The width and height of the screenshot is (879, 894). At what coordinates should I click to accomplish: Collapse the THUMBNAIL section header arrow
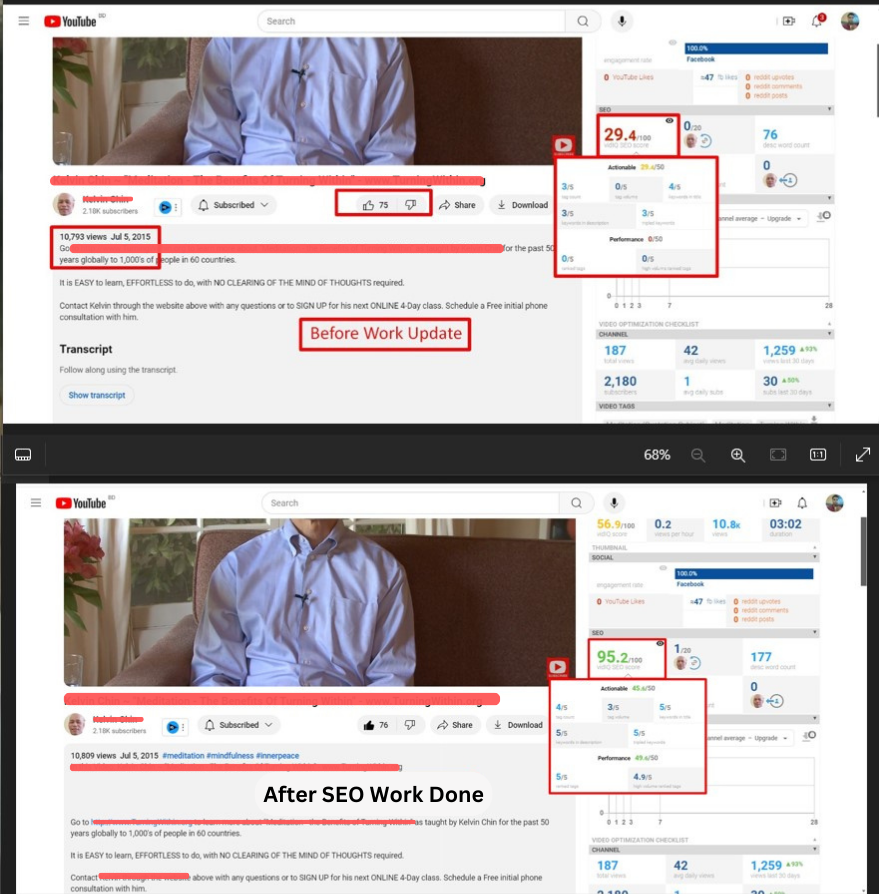(829, 547)
